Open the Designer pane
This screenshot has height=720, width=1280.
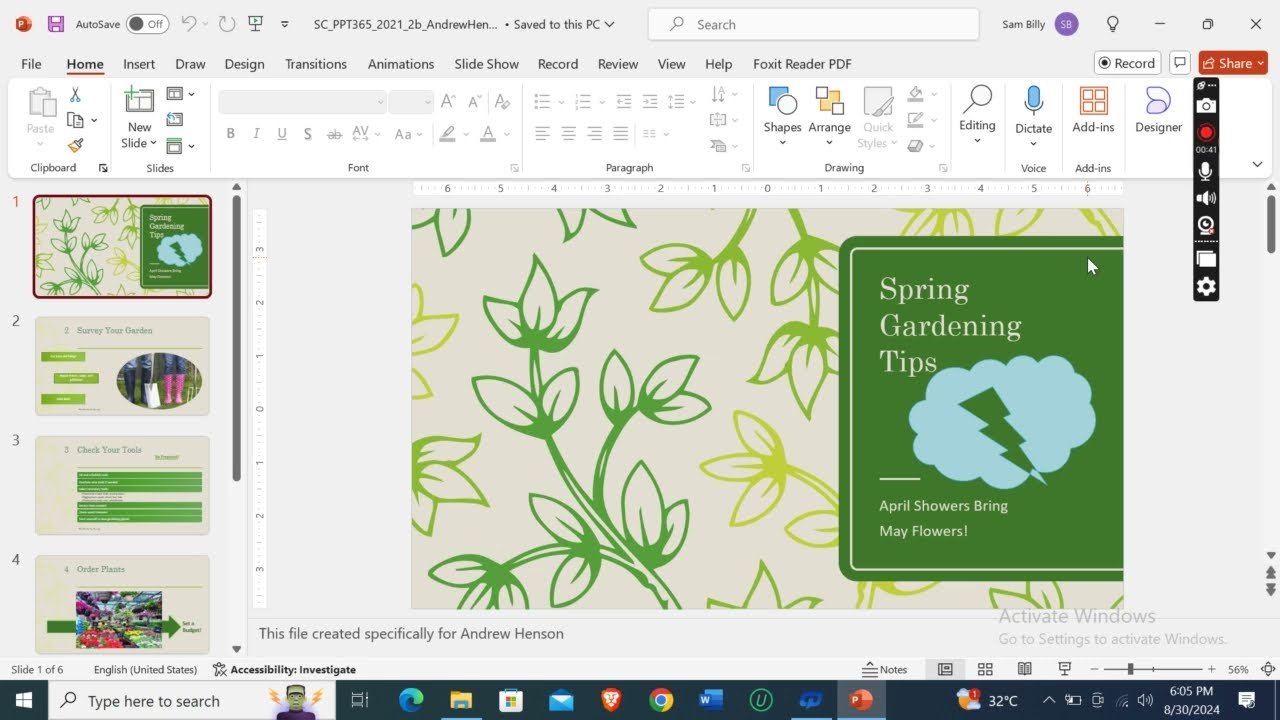(x=1158, y=110)
